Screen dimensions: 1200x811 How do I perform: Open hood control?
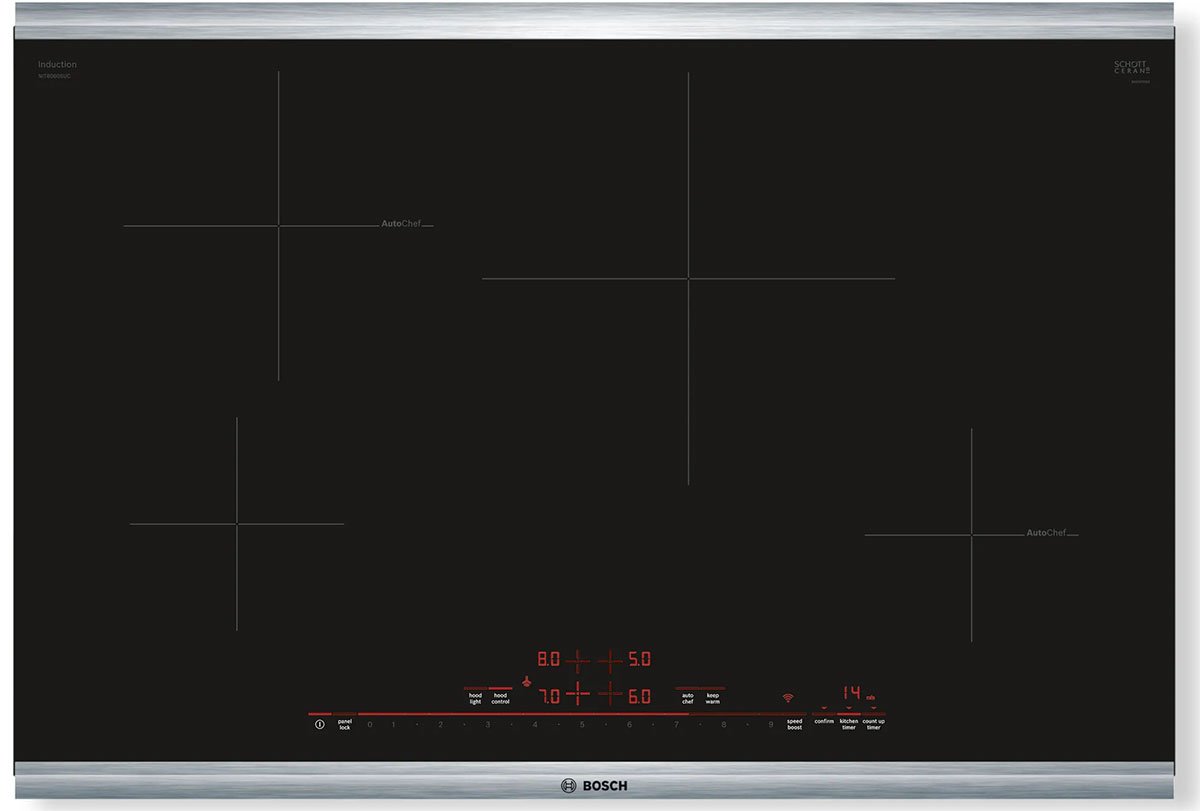click(x=500, y=697)
